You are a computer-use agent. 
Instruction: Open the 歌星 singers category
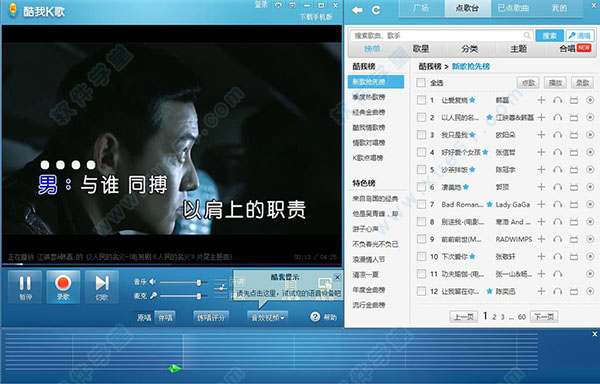(421, 49)
